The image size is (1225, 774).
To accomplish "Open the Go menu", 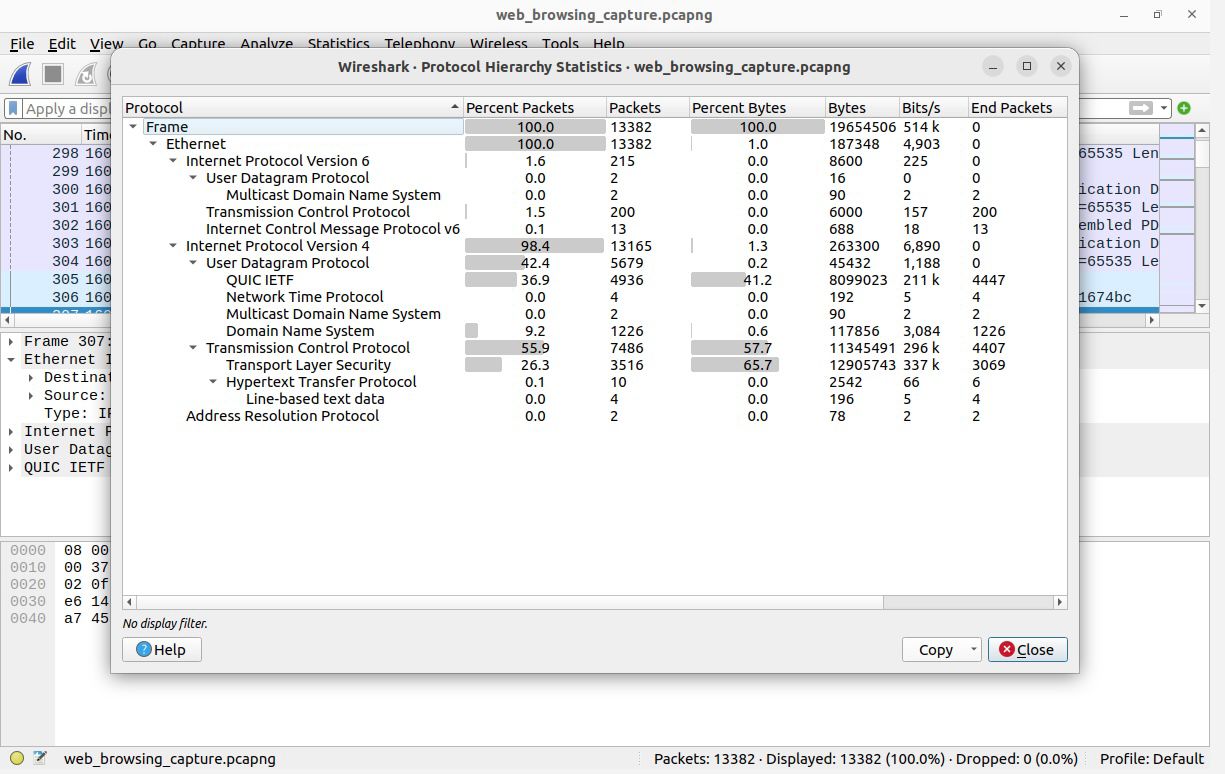I will tap(147, 44).
